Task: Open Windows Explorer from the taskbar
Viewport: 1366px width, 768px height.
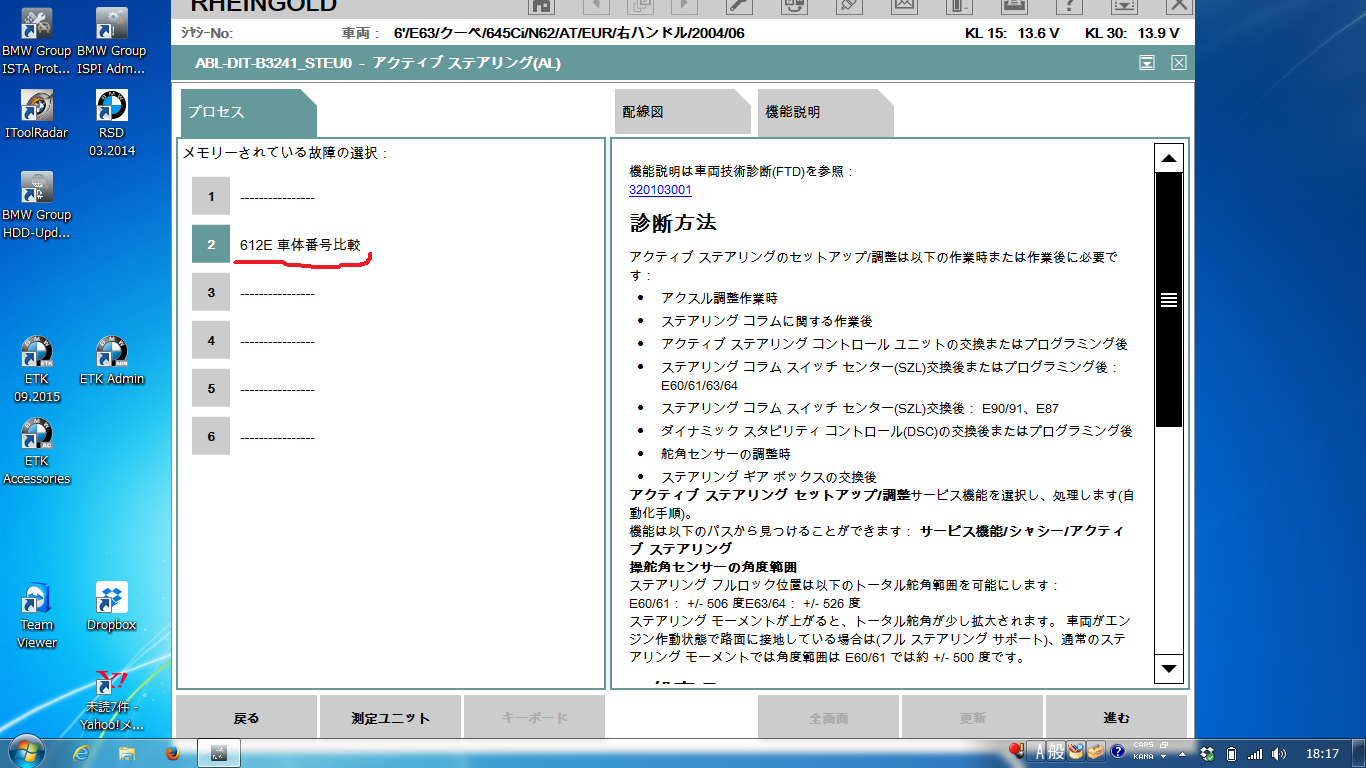Action: click(x=127, y=752)
